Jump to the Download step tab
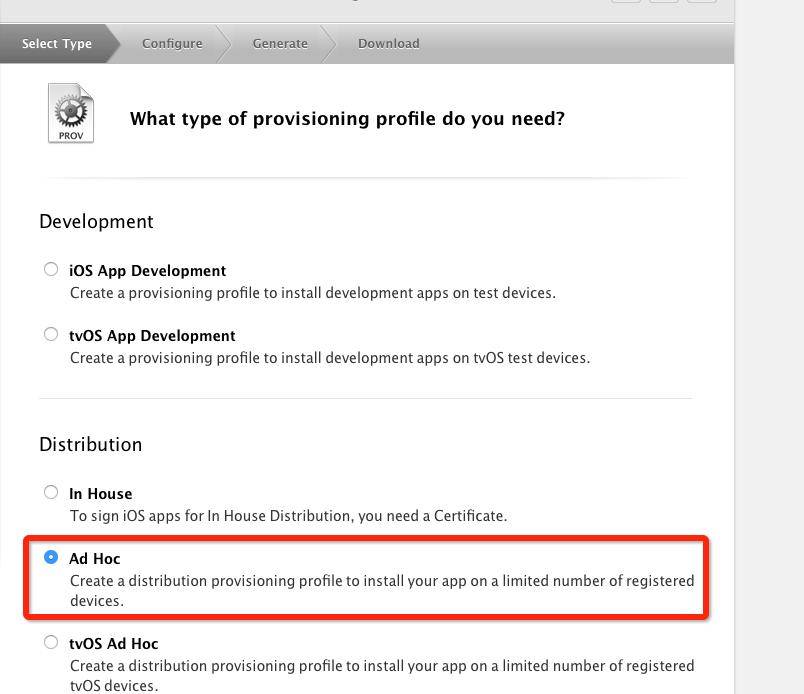The width and height of the screenshot is (804, 694). [389, 44]
